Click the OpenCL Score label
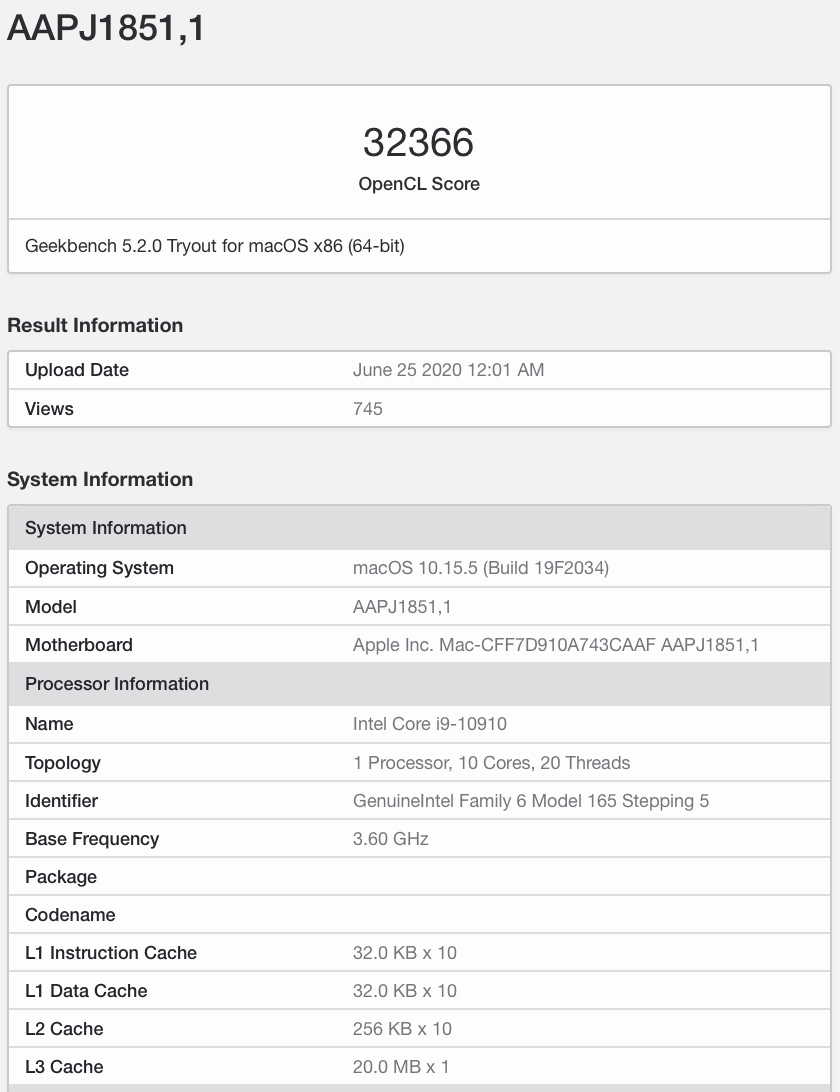The width and height of the screenshot is (840, 1092). click(419, 184)
